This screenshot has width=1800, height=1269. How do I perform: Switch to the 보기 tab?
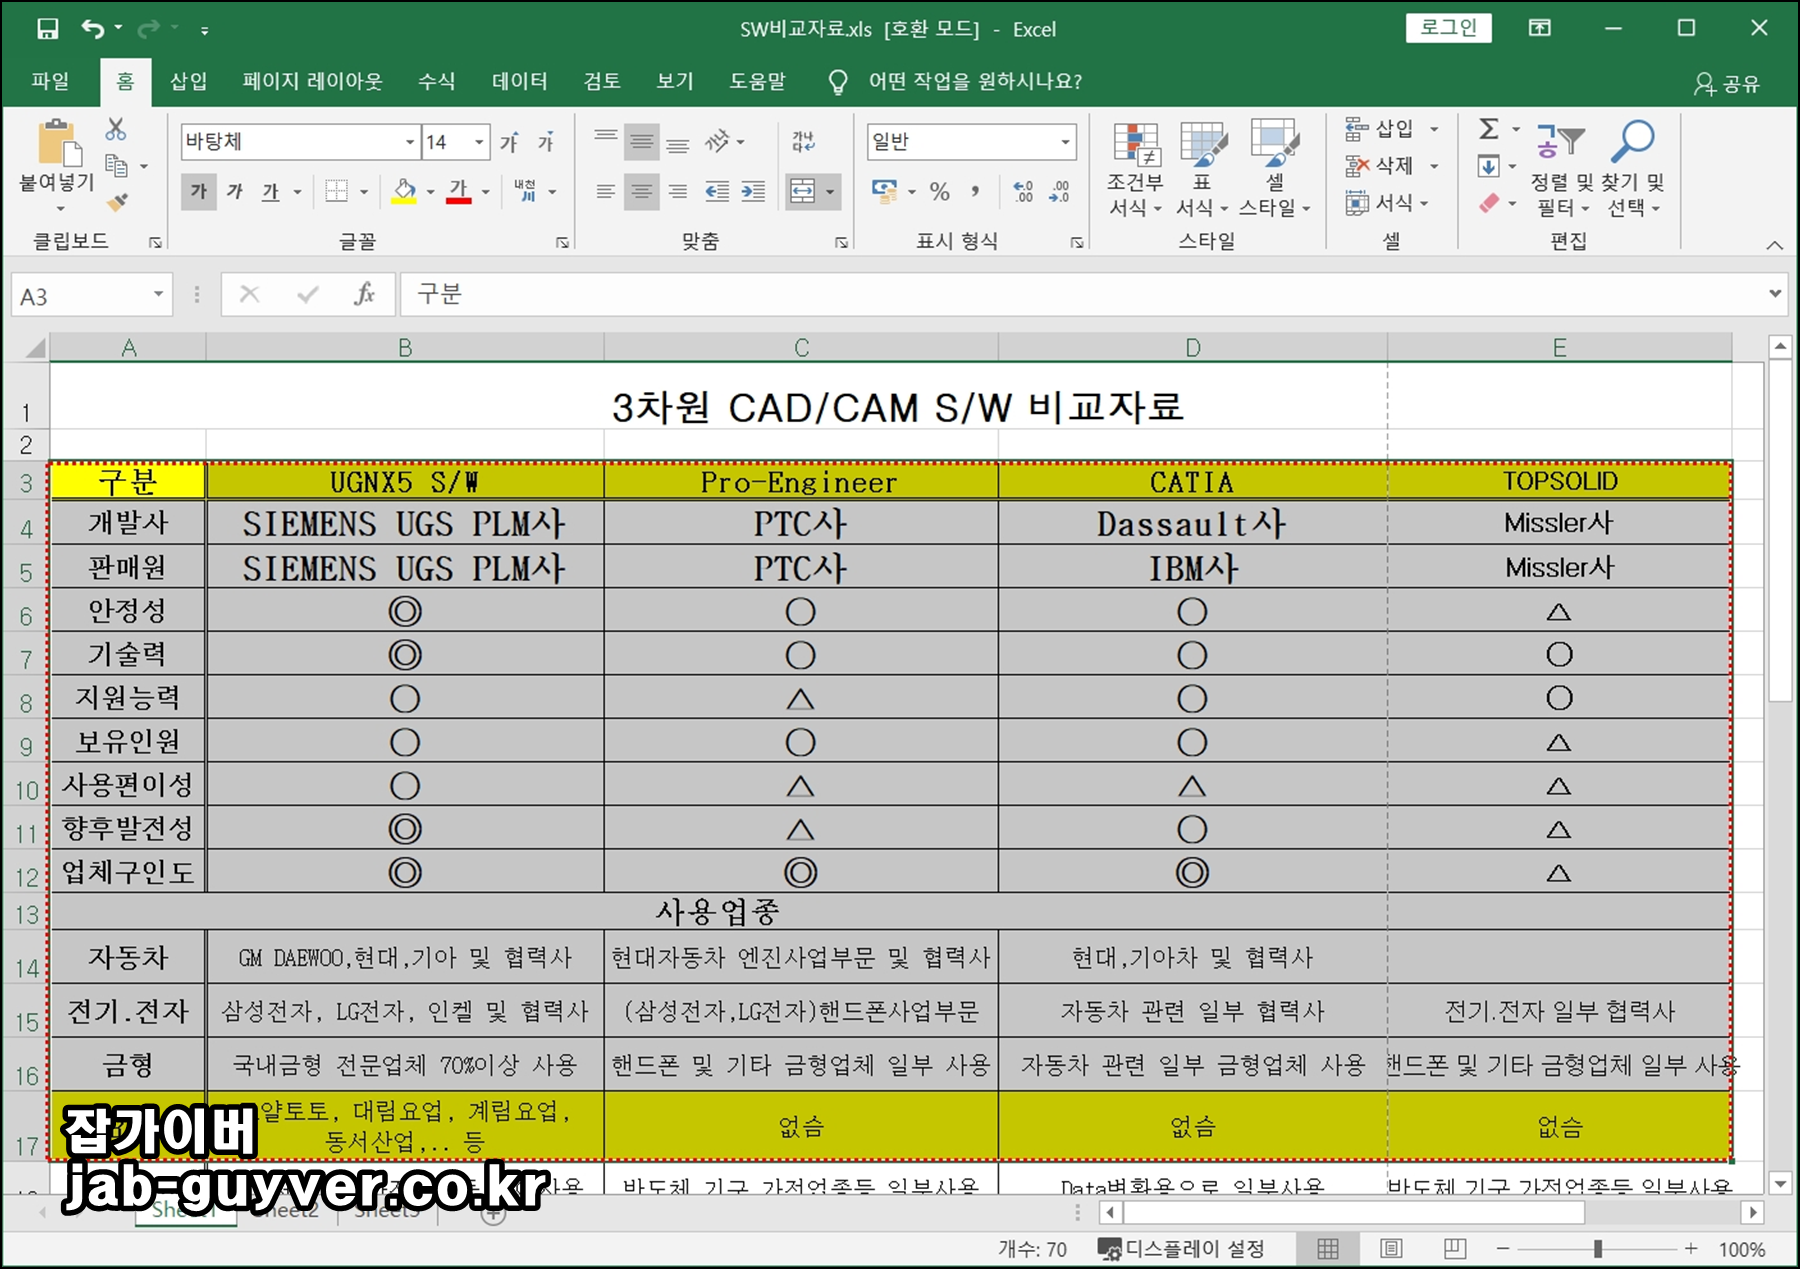[675, 81]
